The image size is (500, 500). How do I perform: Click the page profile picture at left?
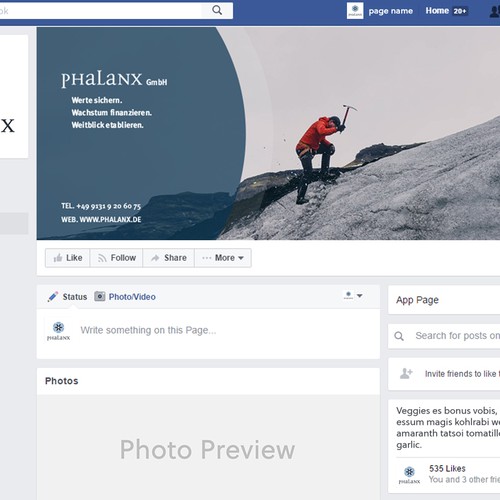coord(13,96)
